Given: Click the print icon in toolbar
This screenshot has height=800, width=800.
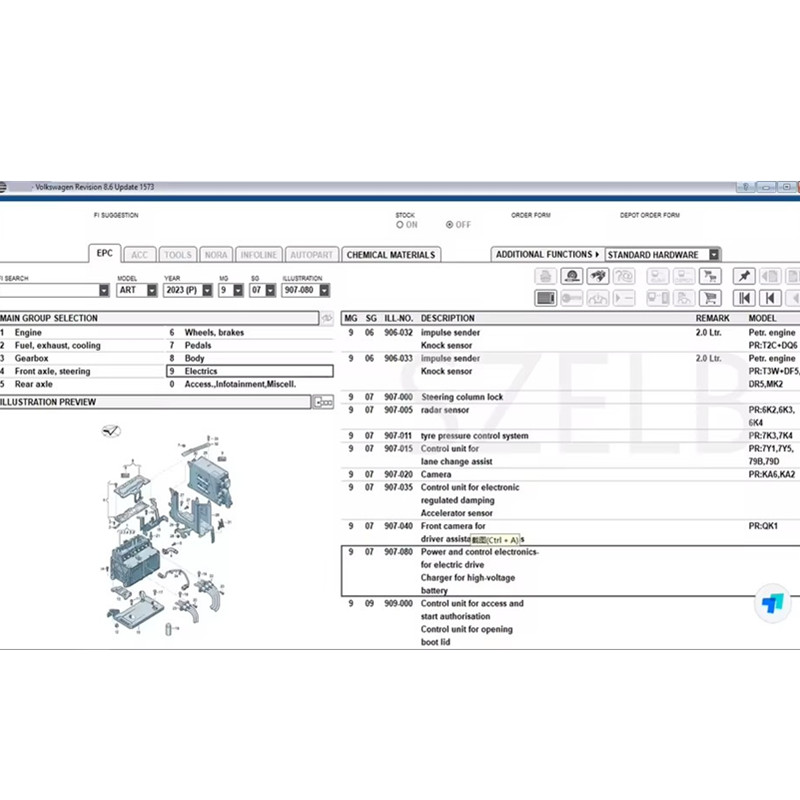Looking at the screenshot, I should (x=545, y=276).
